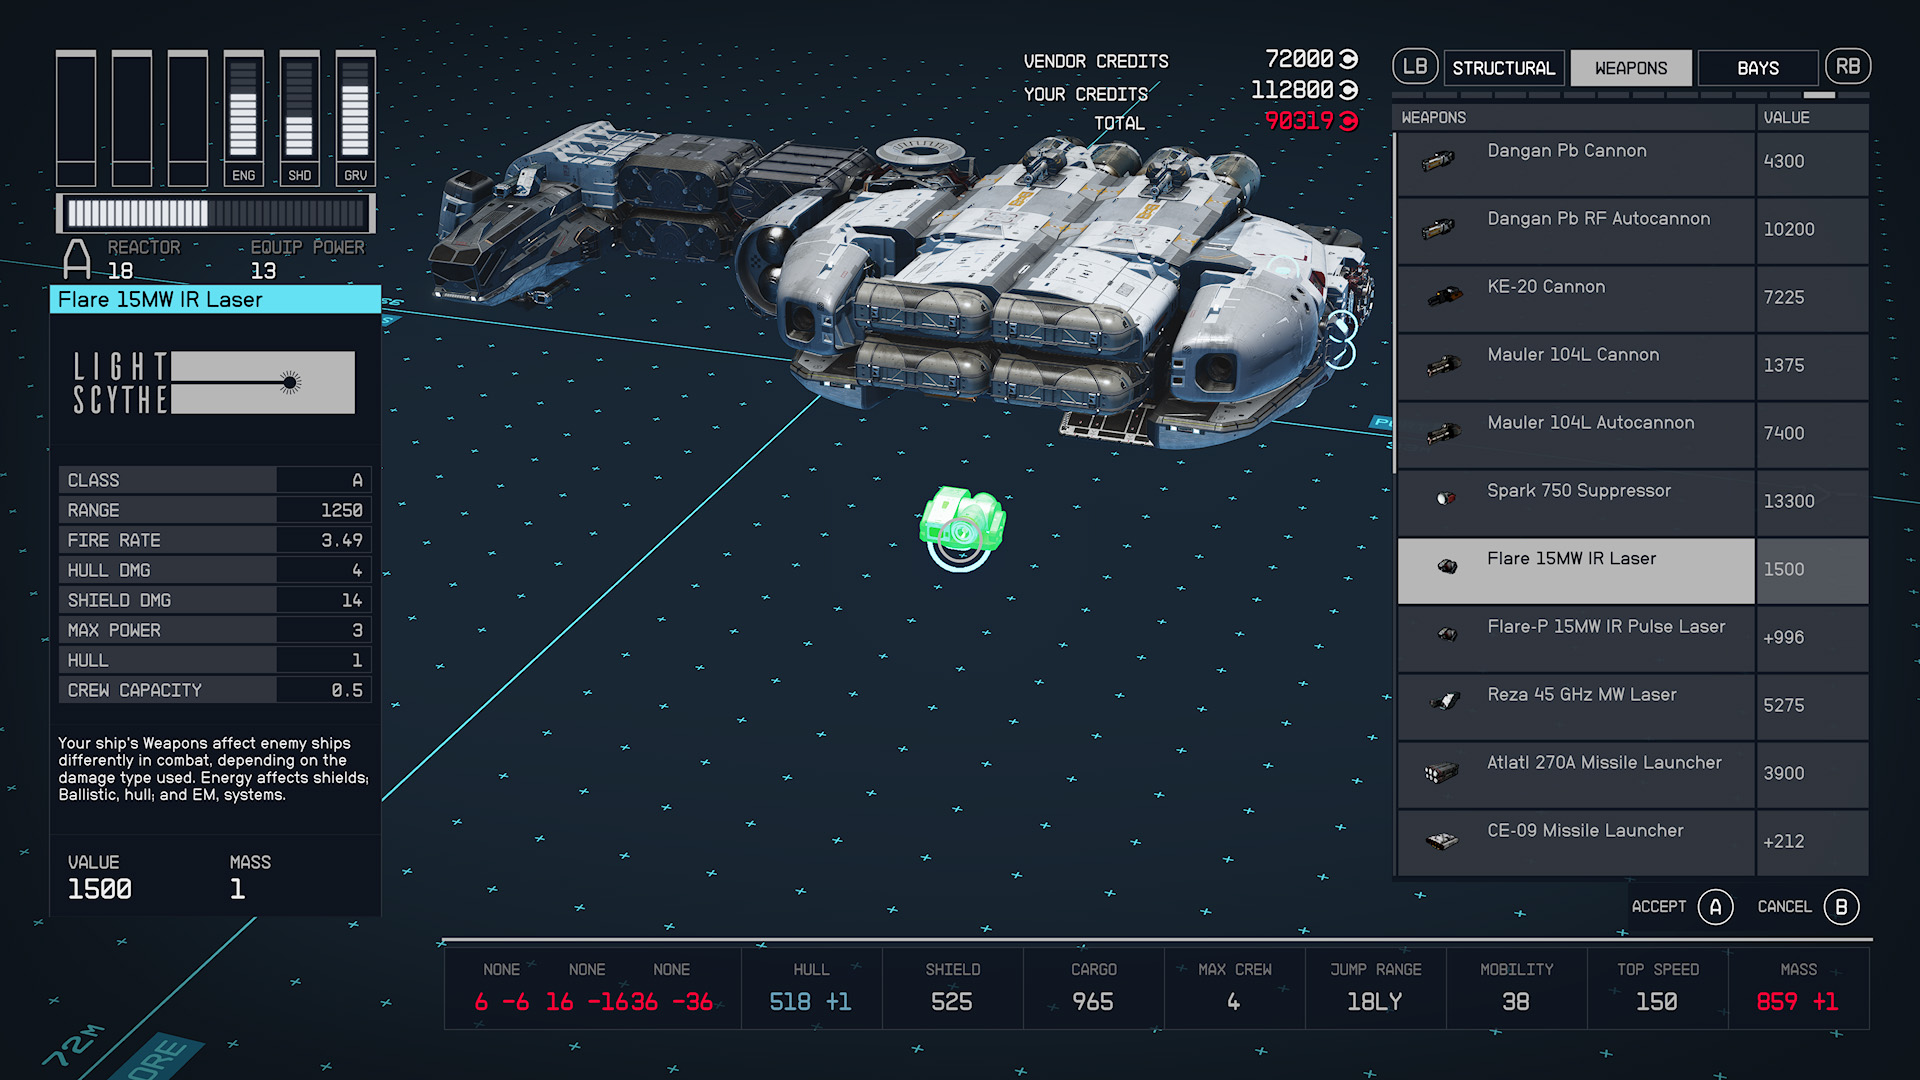
Task: Click the CREW CAPACITY 0.5 stat row
Action: (215, 690)
